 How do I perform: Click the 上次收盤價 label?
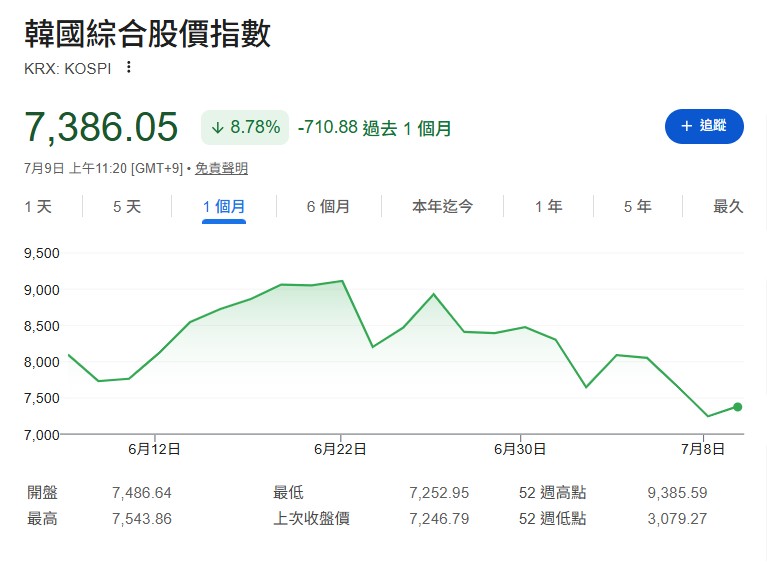click(x=312, y=519)
